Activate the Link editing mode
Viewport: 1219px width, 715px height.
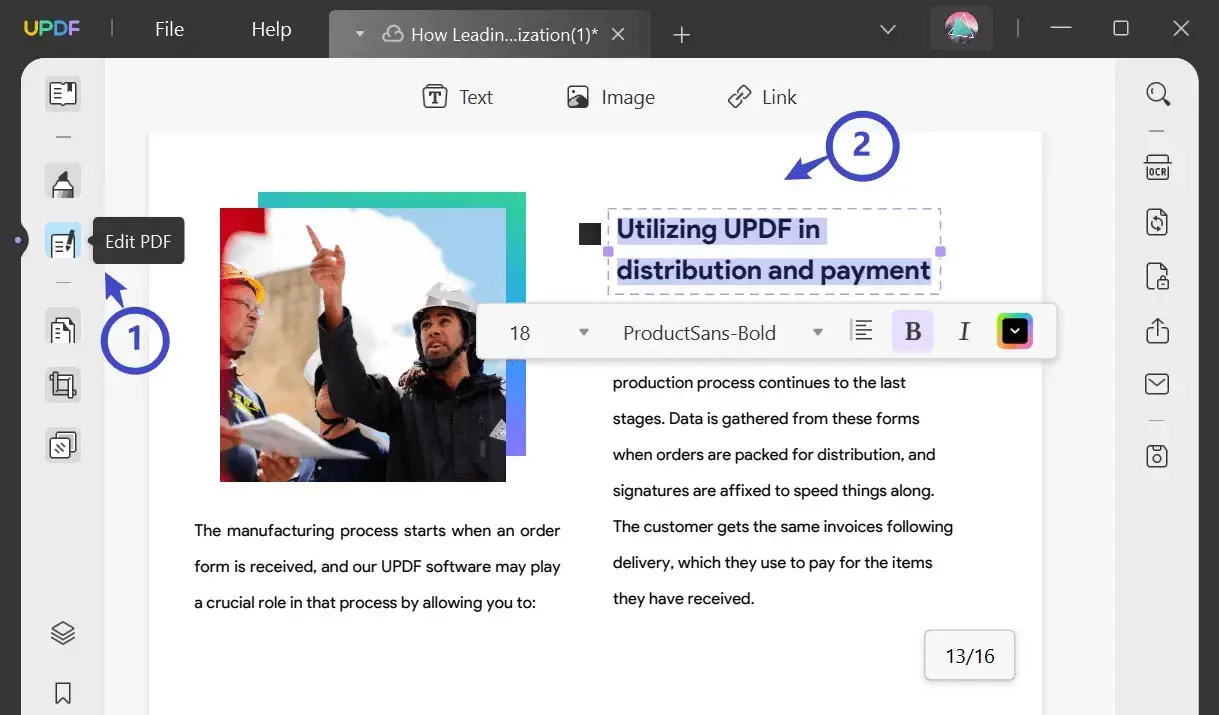(762, 97)
